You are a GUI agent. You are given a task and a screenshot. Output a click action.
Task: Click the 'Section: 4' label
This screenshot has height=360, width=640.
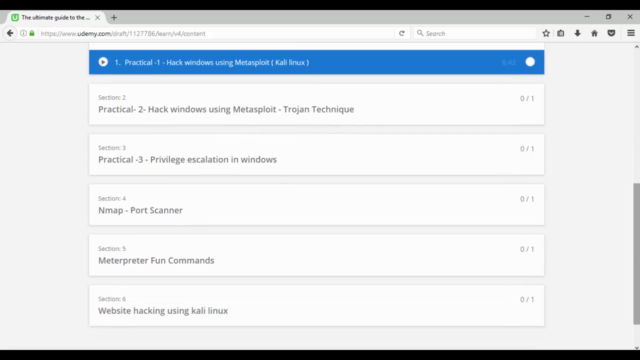(x=112, y=198)
